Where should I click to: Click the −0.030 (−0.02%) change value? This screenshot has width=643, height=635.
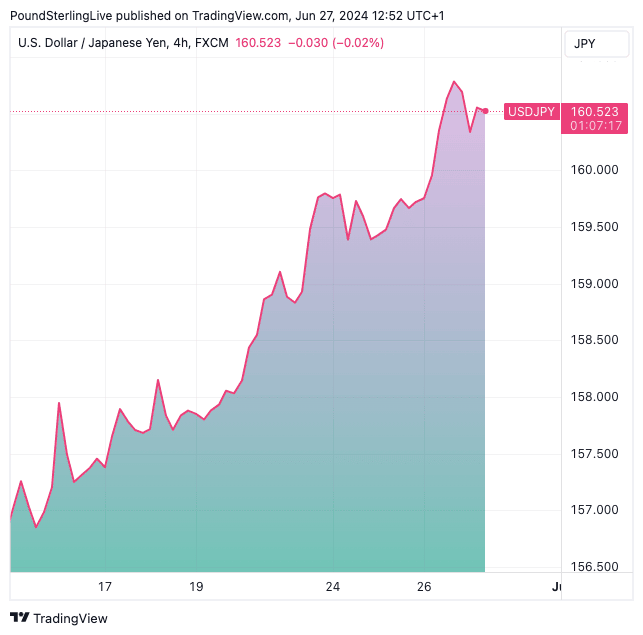(335, 43)
